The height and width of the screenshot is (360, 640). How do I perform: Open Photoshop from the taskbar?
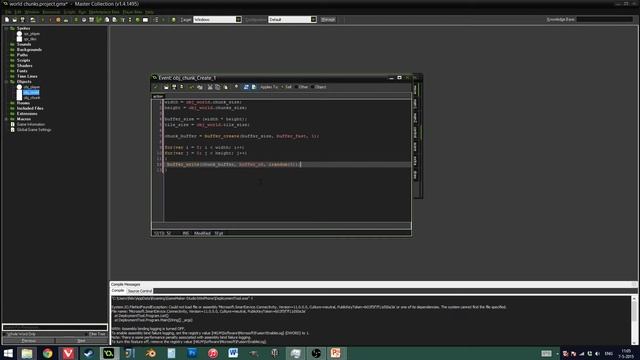click(x=192, y=353)
